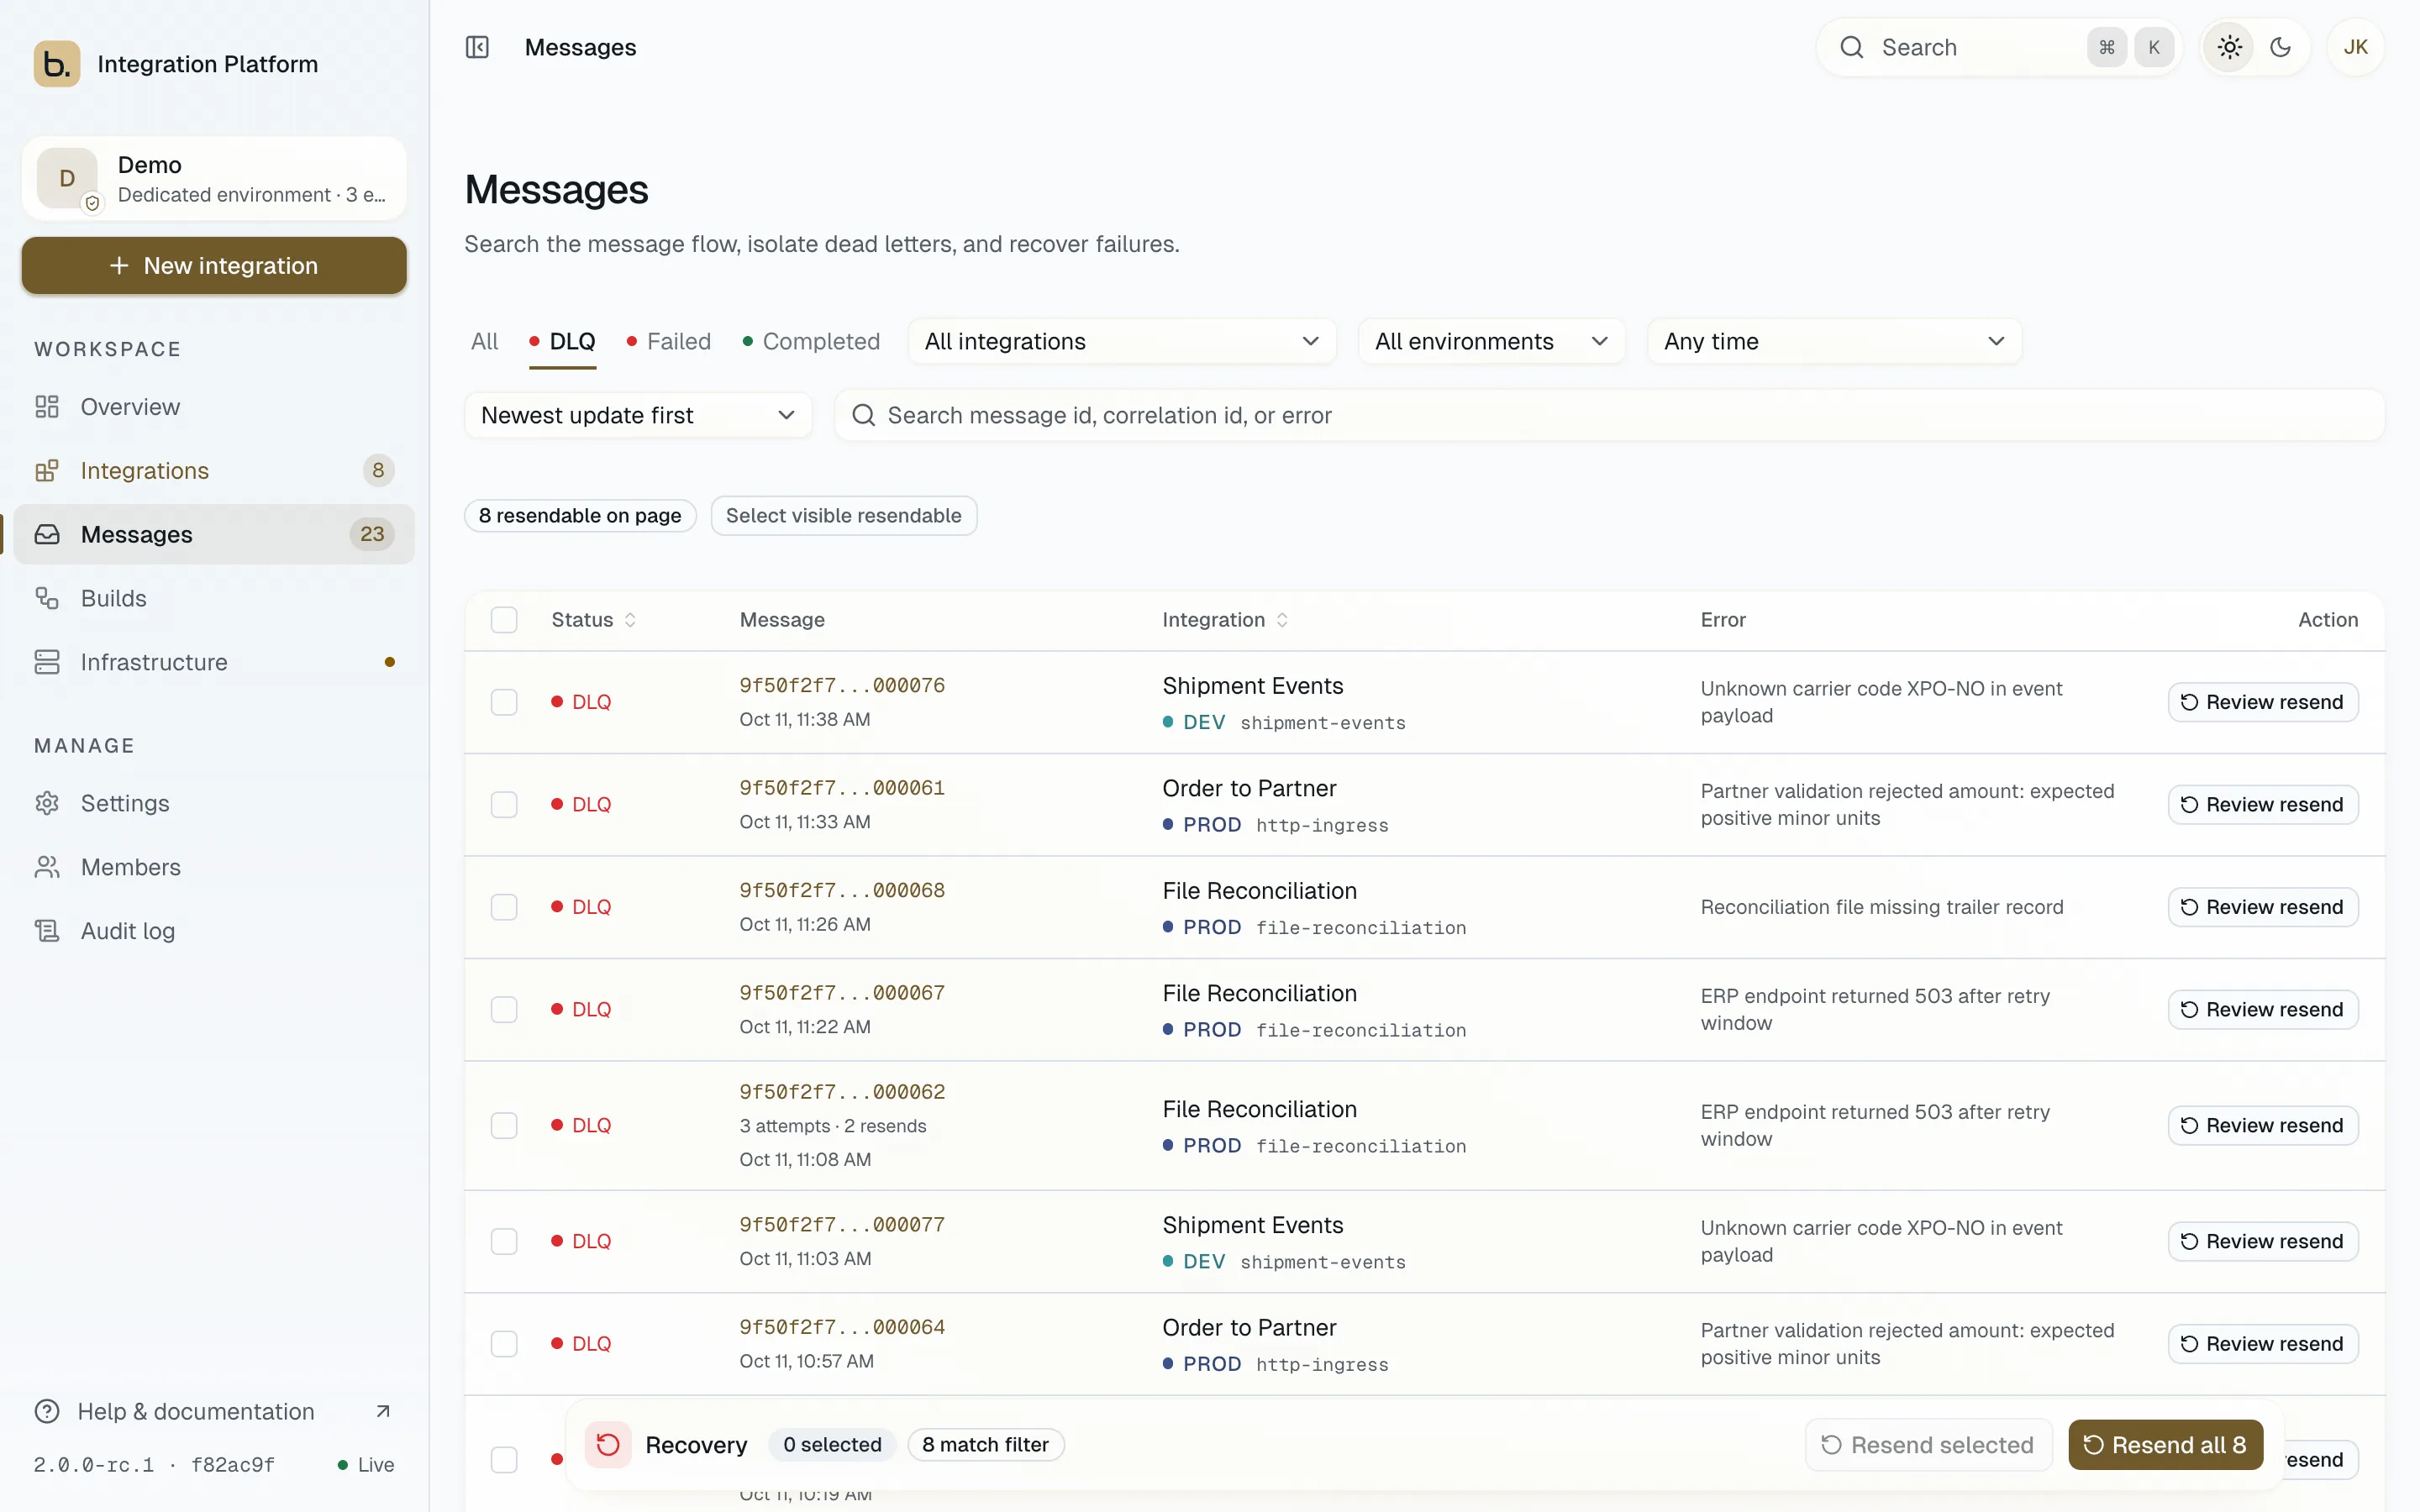The height and width of the screenshot is (1512, 2420).
Task: Click Settings gear icon in sidebar
Action: click(x=47, y=803)
